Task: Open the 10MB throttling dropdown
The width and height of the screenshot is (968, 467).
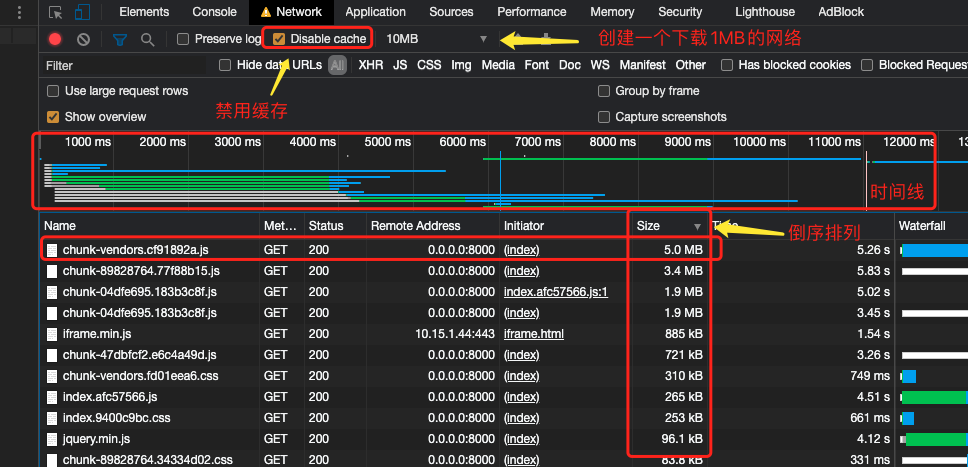Action: pos(436,39)
